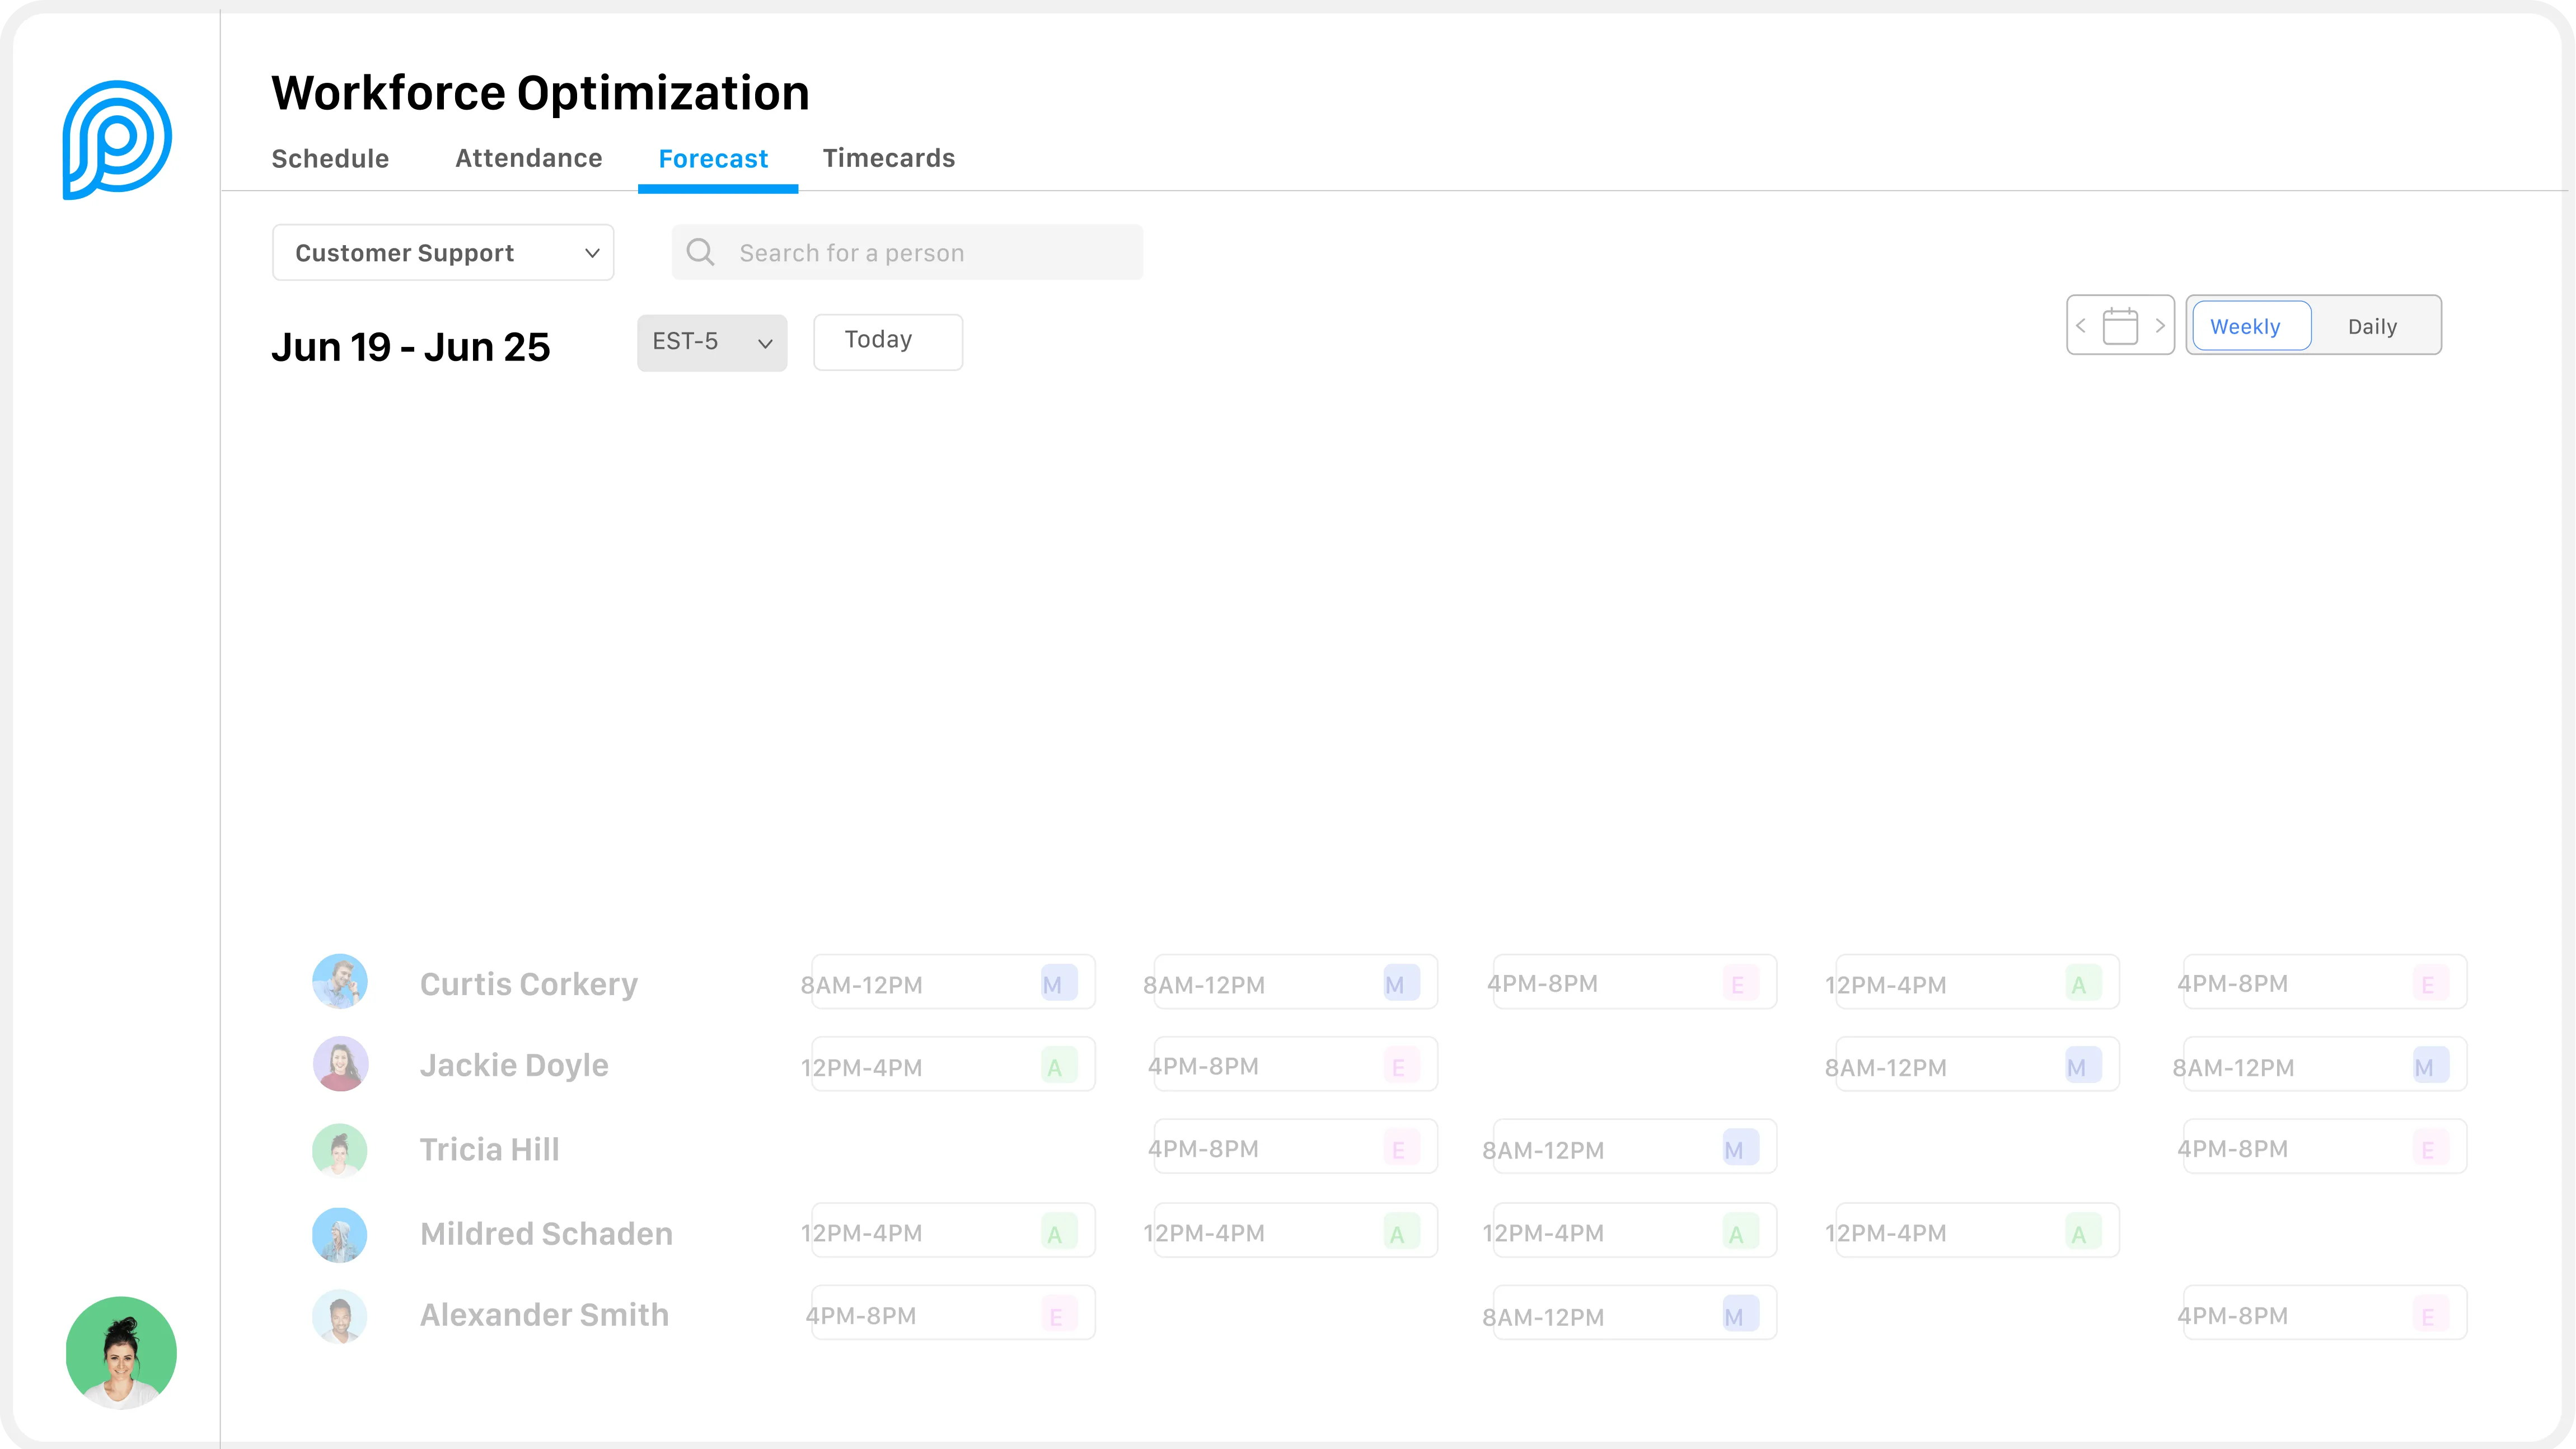Go to next week arrow

click(2160, 326)
